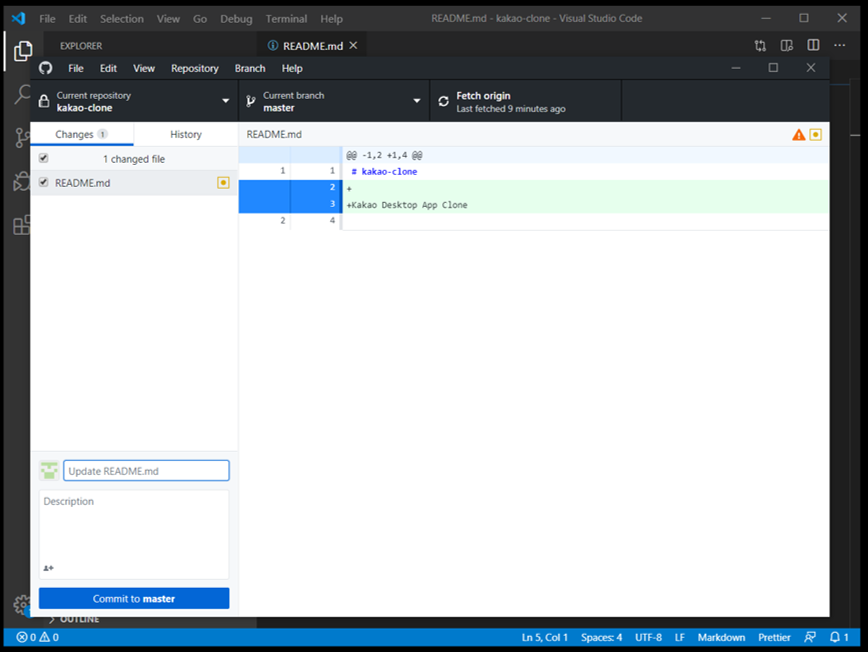Viewport: 868px width, 652px height.
Task: Toggle diff line 2 selection
Action: pyautogui.click(x=290, y=188)
